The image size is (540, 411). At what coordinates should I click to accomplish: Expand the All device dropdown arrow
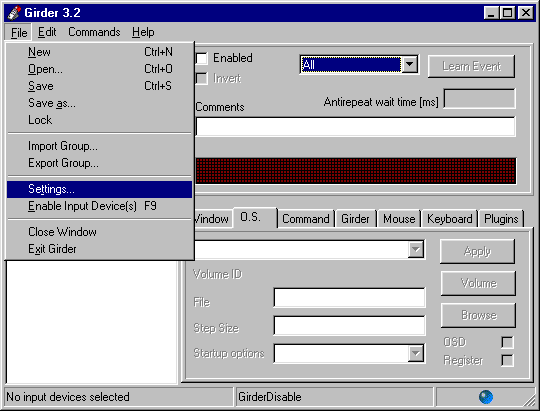coord(410,64)
